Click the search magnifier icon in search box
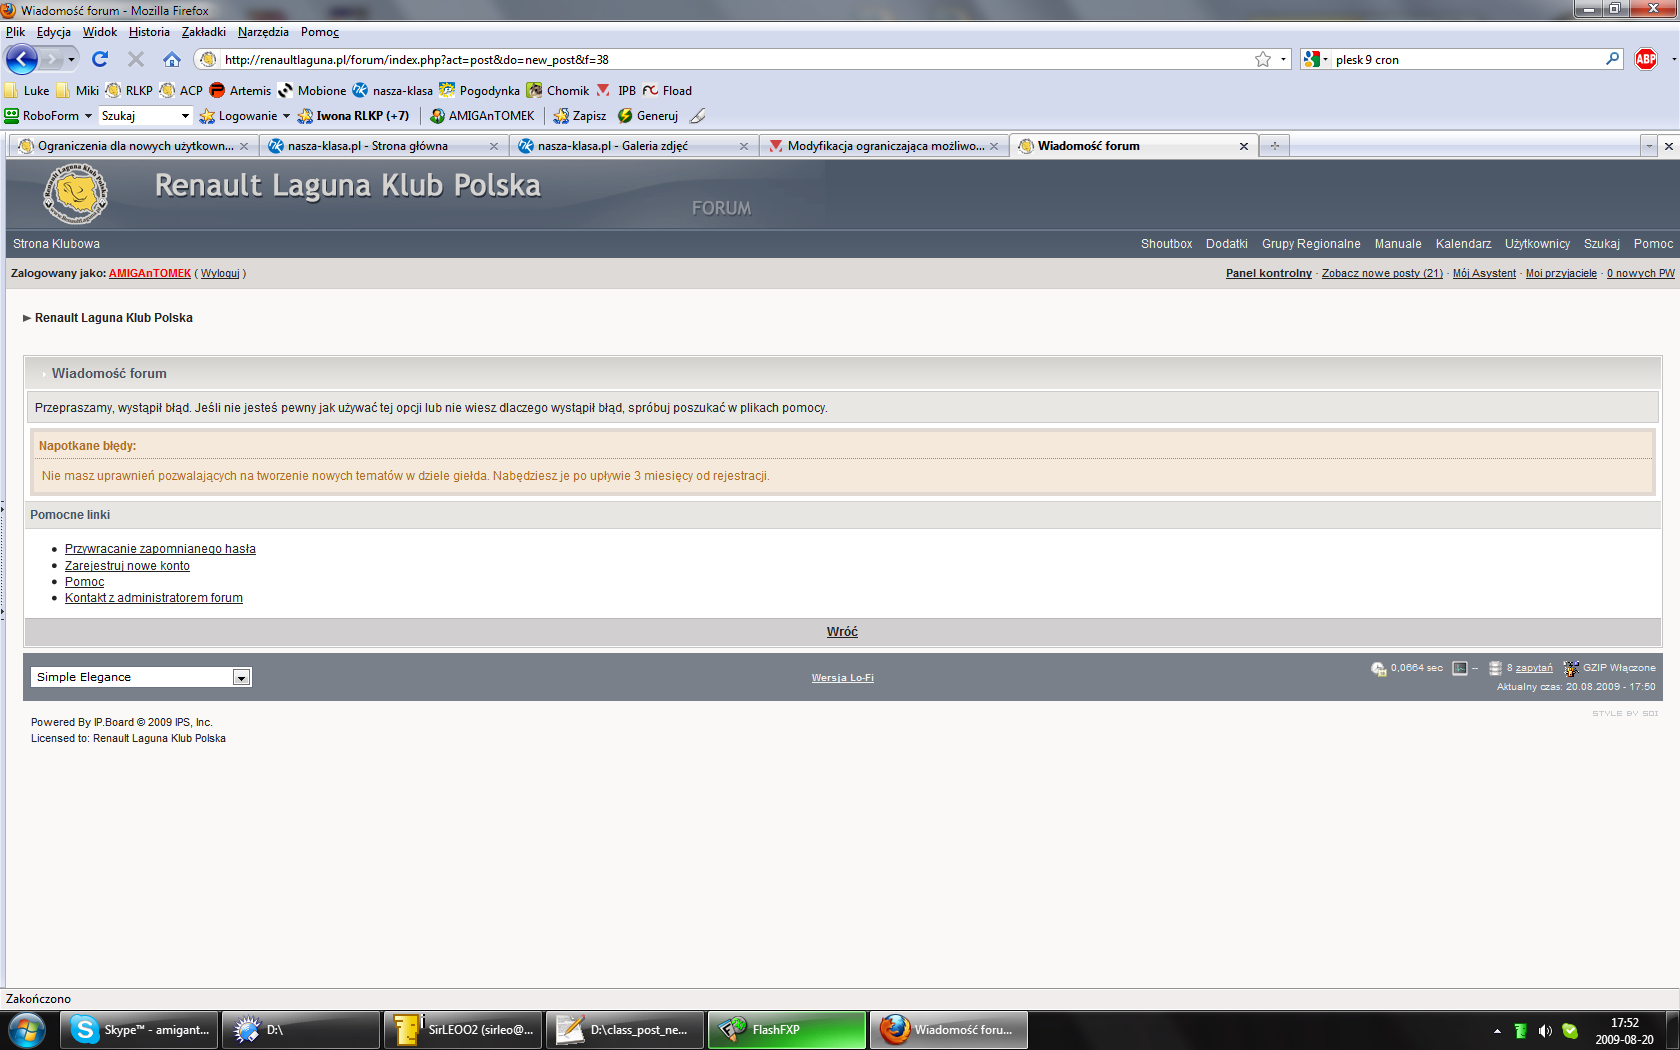 [1612, 59]
